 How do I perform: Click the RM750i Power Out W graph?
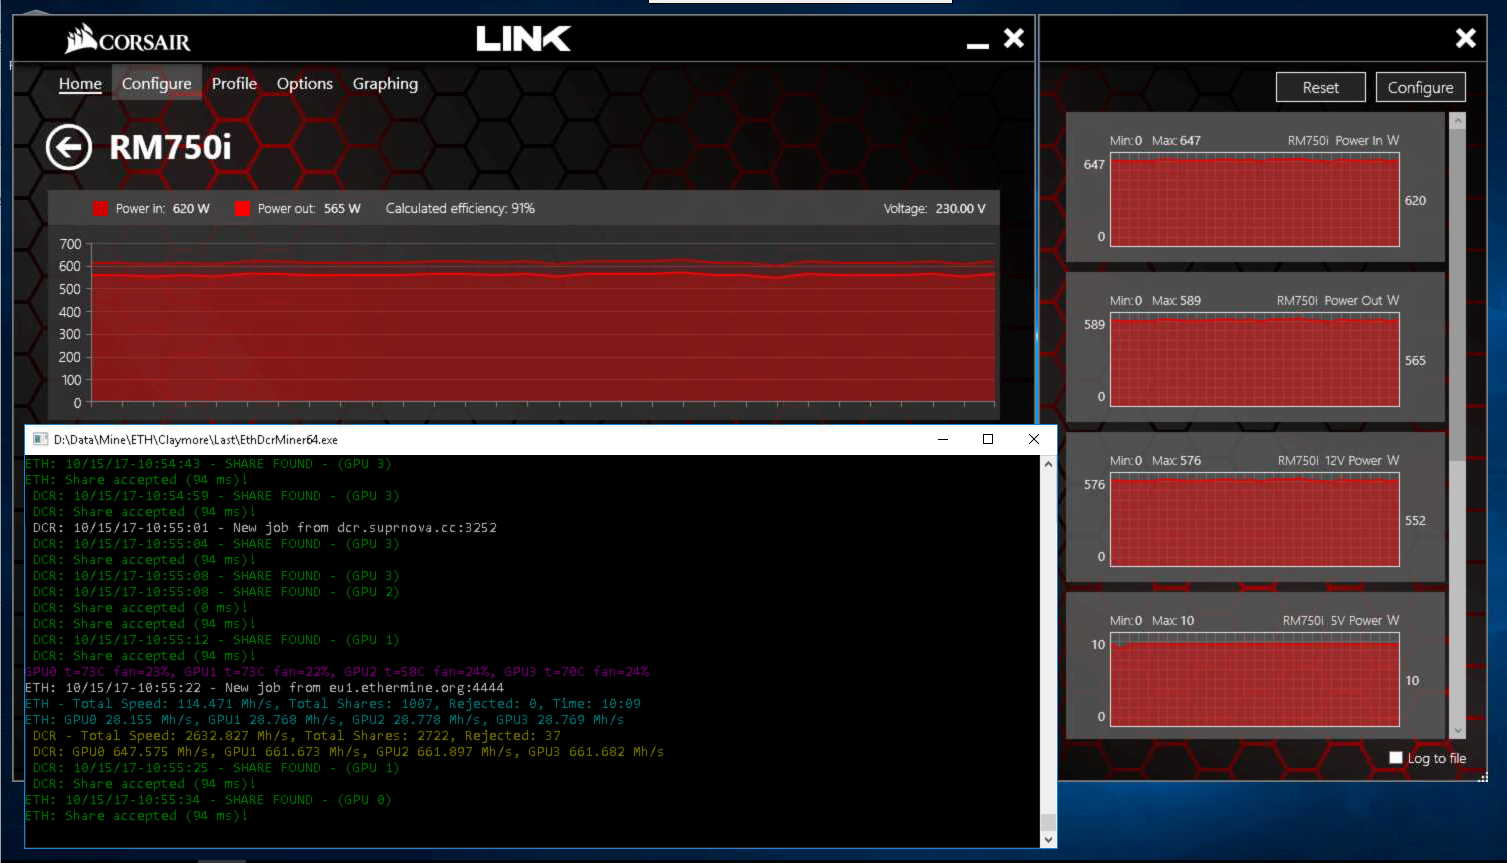1255,360
